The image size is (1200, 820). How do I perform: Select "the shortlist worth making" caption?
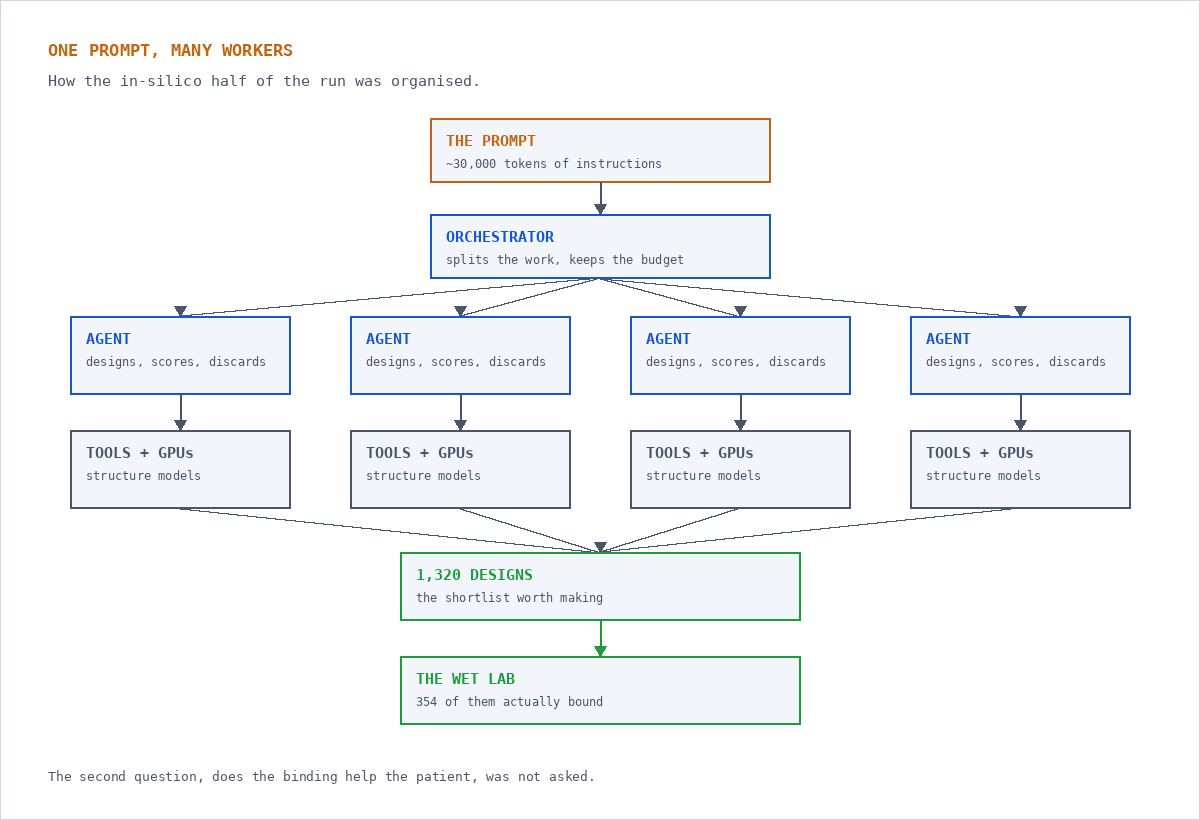pyautogui.click(x=509, y=598)
